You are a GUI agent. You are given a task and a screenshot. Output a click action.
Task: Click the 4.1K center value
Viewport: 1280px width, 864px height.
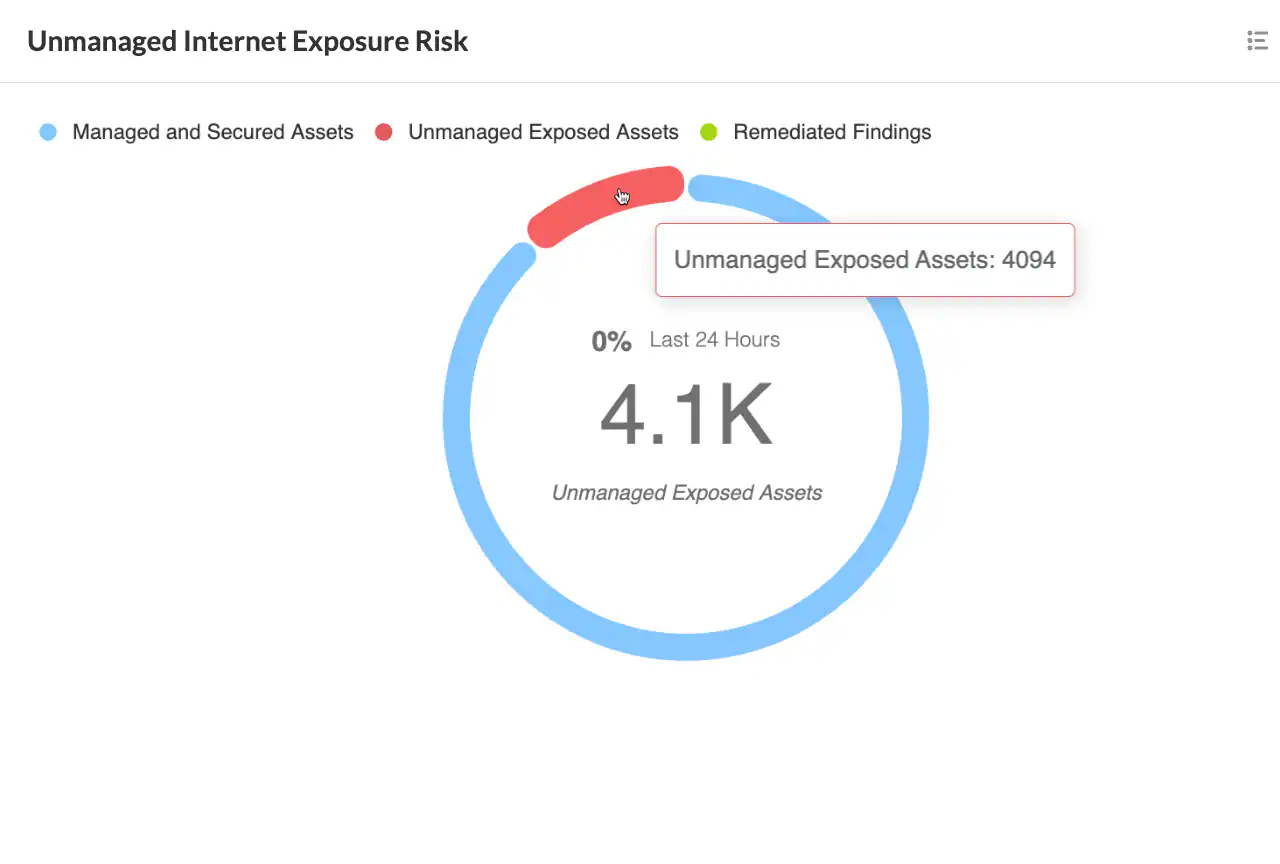(686, 414)
